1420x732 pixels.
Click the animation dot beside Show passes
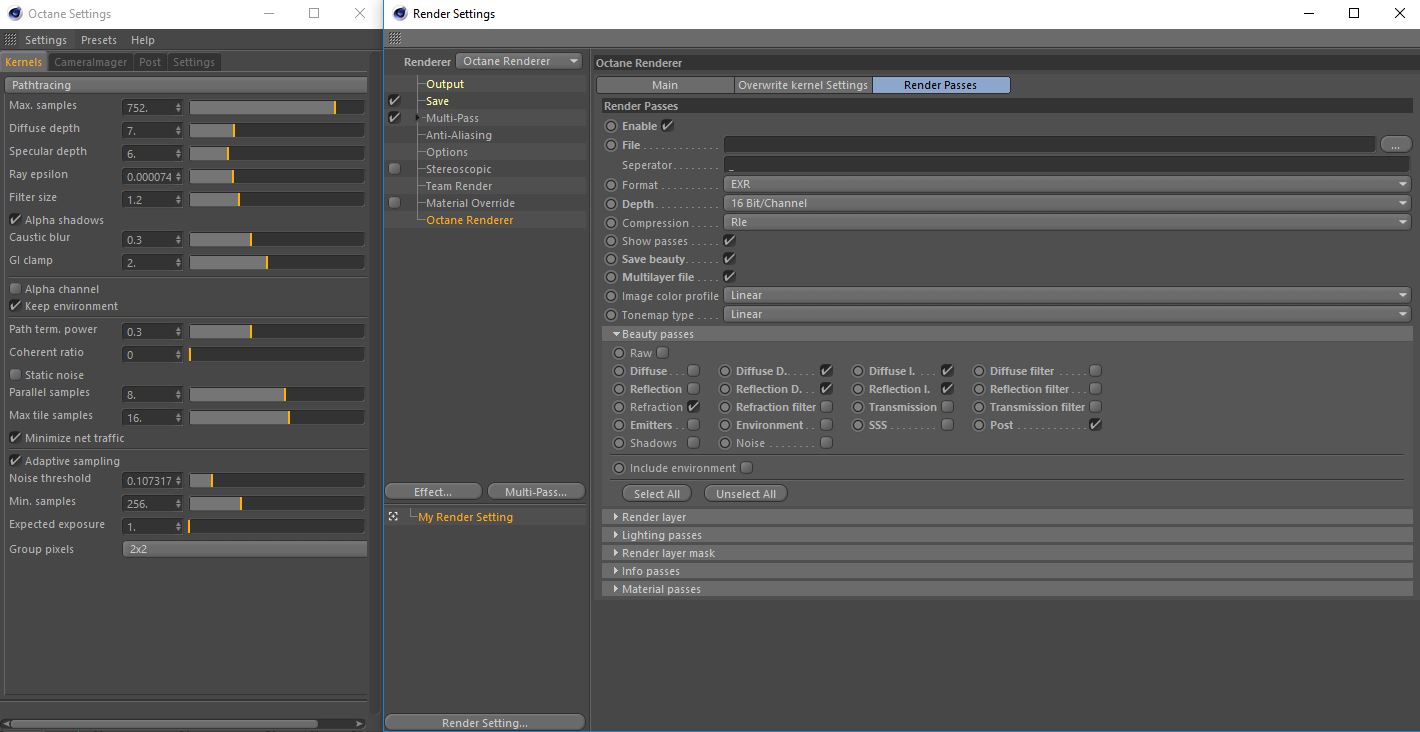click(x=611, y=241)
